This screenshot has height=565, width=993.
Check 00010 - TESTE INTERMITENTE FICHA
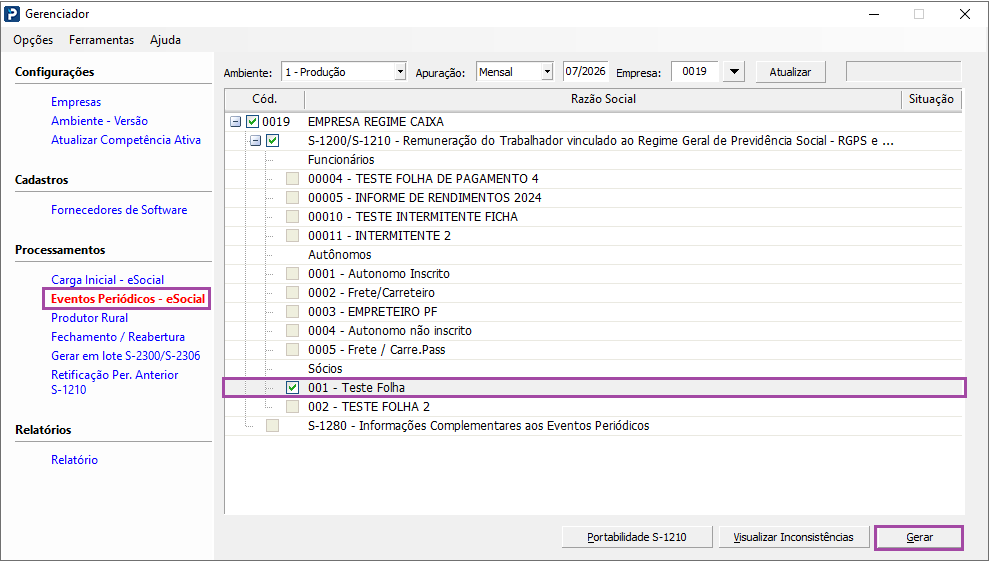[x=292, y=217]
